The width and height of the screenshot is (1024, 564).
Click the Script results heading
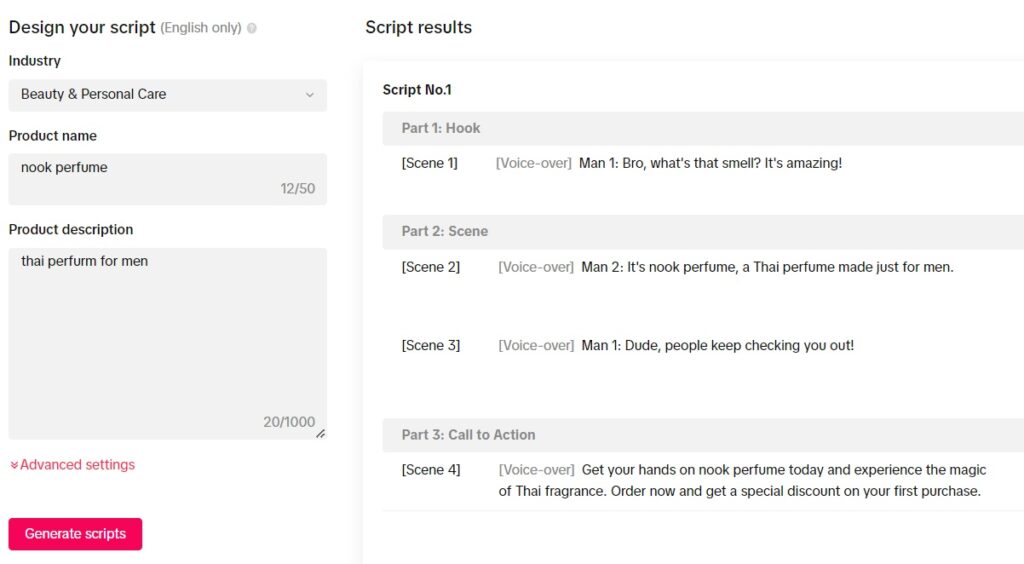tap(419, 27)
